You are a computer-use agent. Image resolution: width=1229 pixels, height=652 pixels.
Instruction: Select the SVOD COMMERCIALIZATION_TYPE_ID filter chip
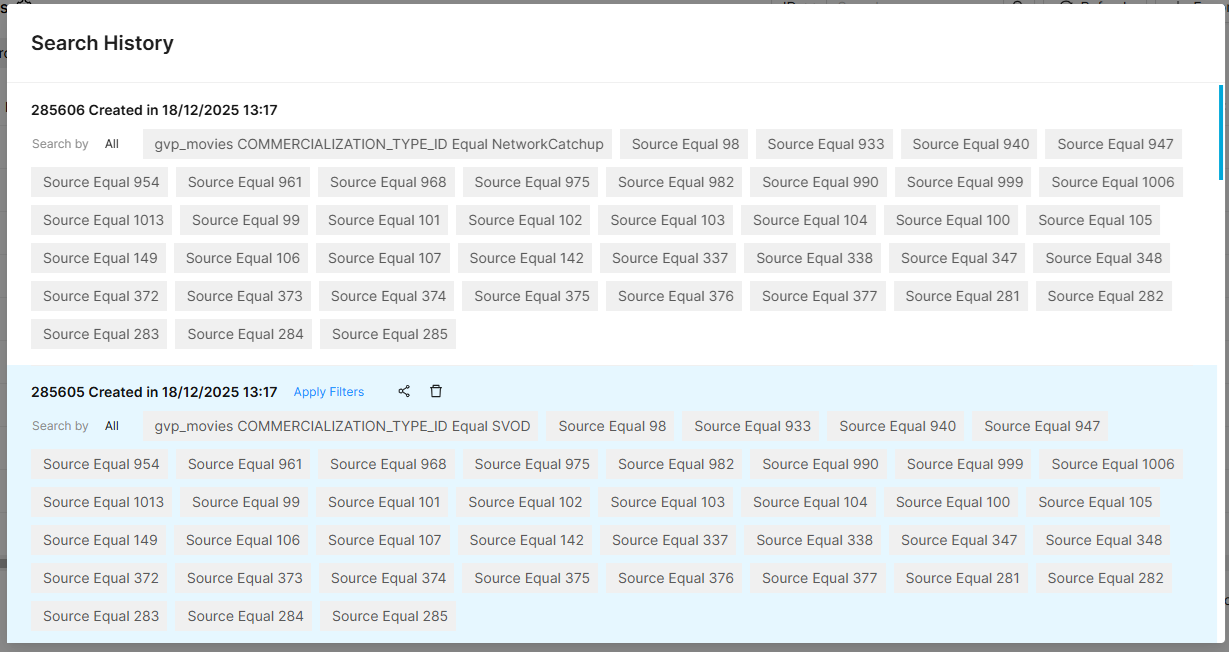coord(342,426)
